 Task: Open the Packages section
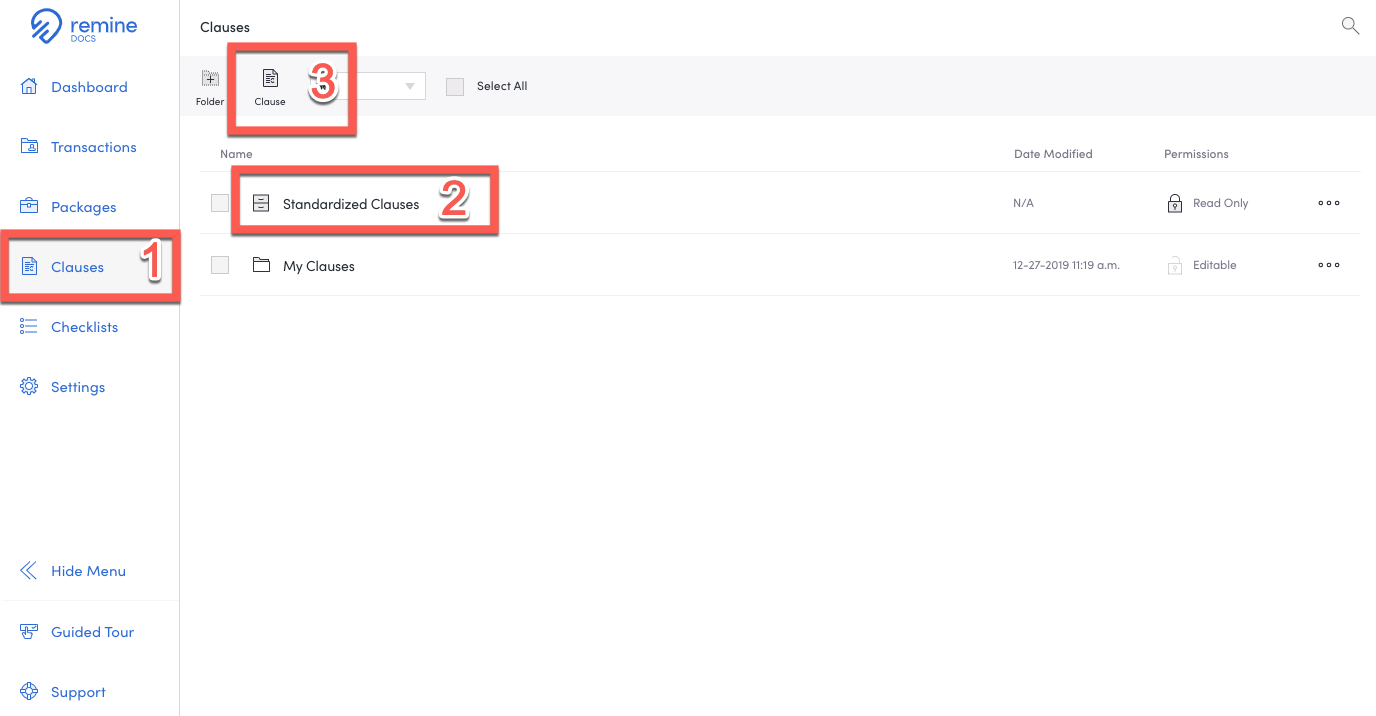click(83, 207)
